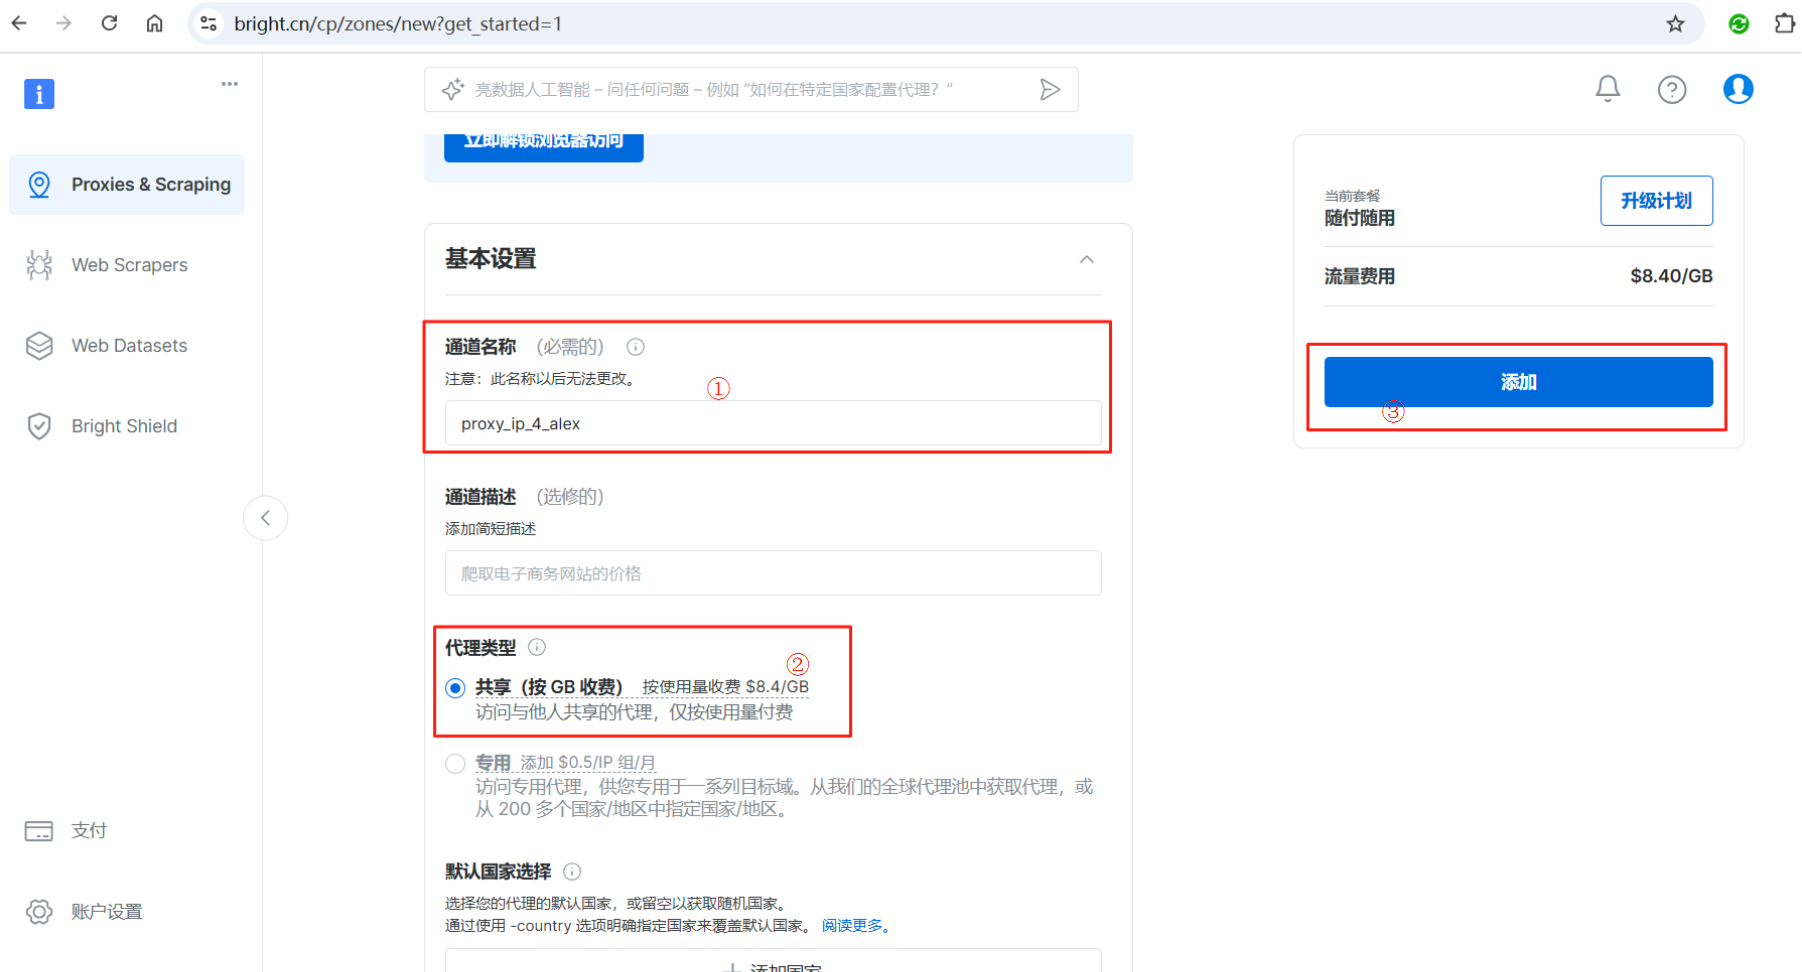Click the info icon beside 默认国家选择
Viewport: 1802px width, 972px height.
tap(572, 871)
